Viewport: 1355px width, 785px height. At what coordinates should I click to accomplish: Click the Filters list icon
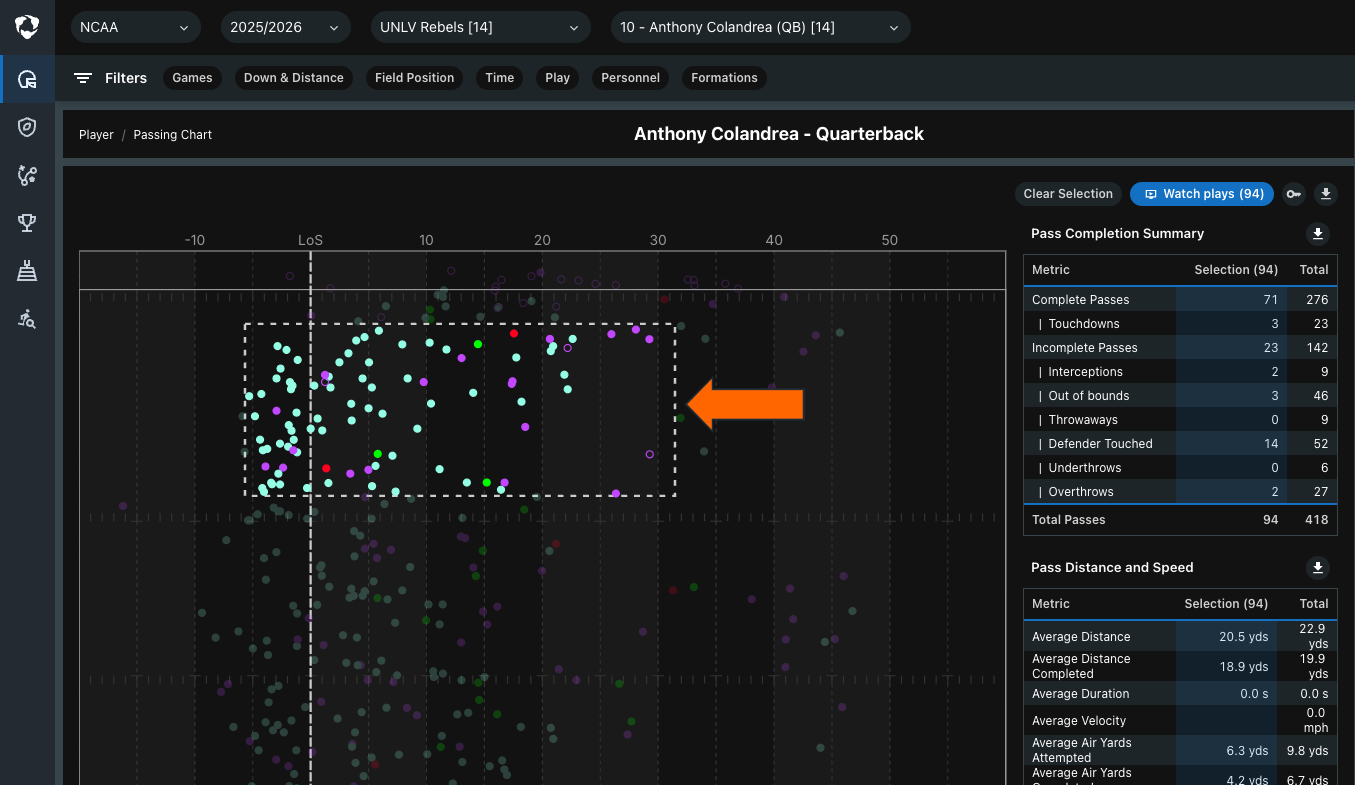[83, 78]
